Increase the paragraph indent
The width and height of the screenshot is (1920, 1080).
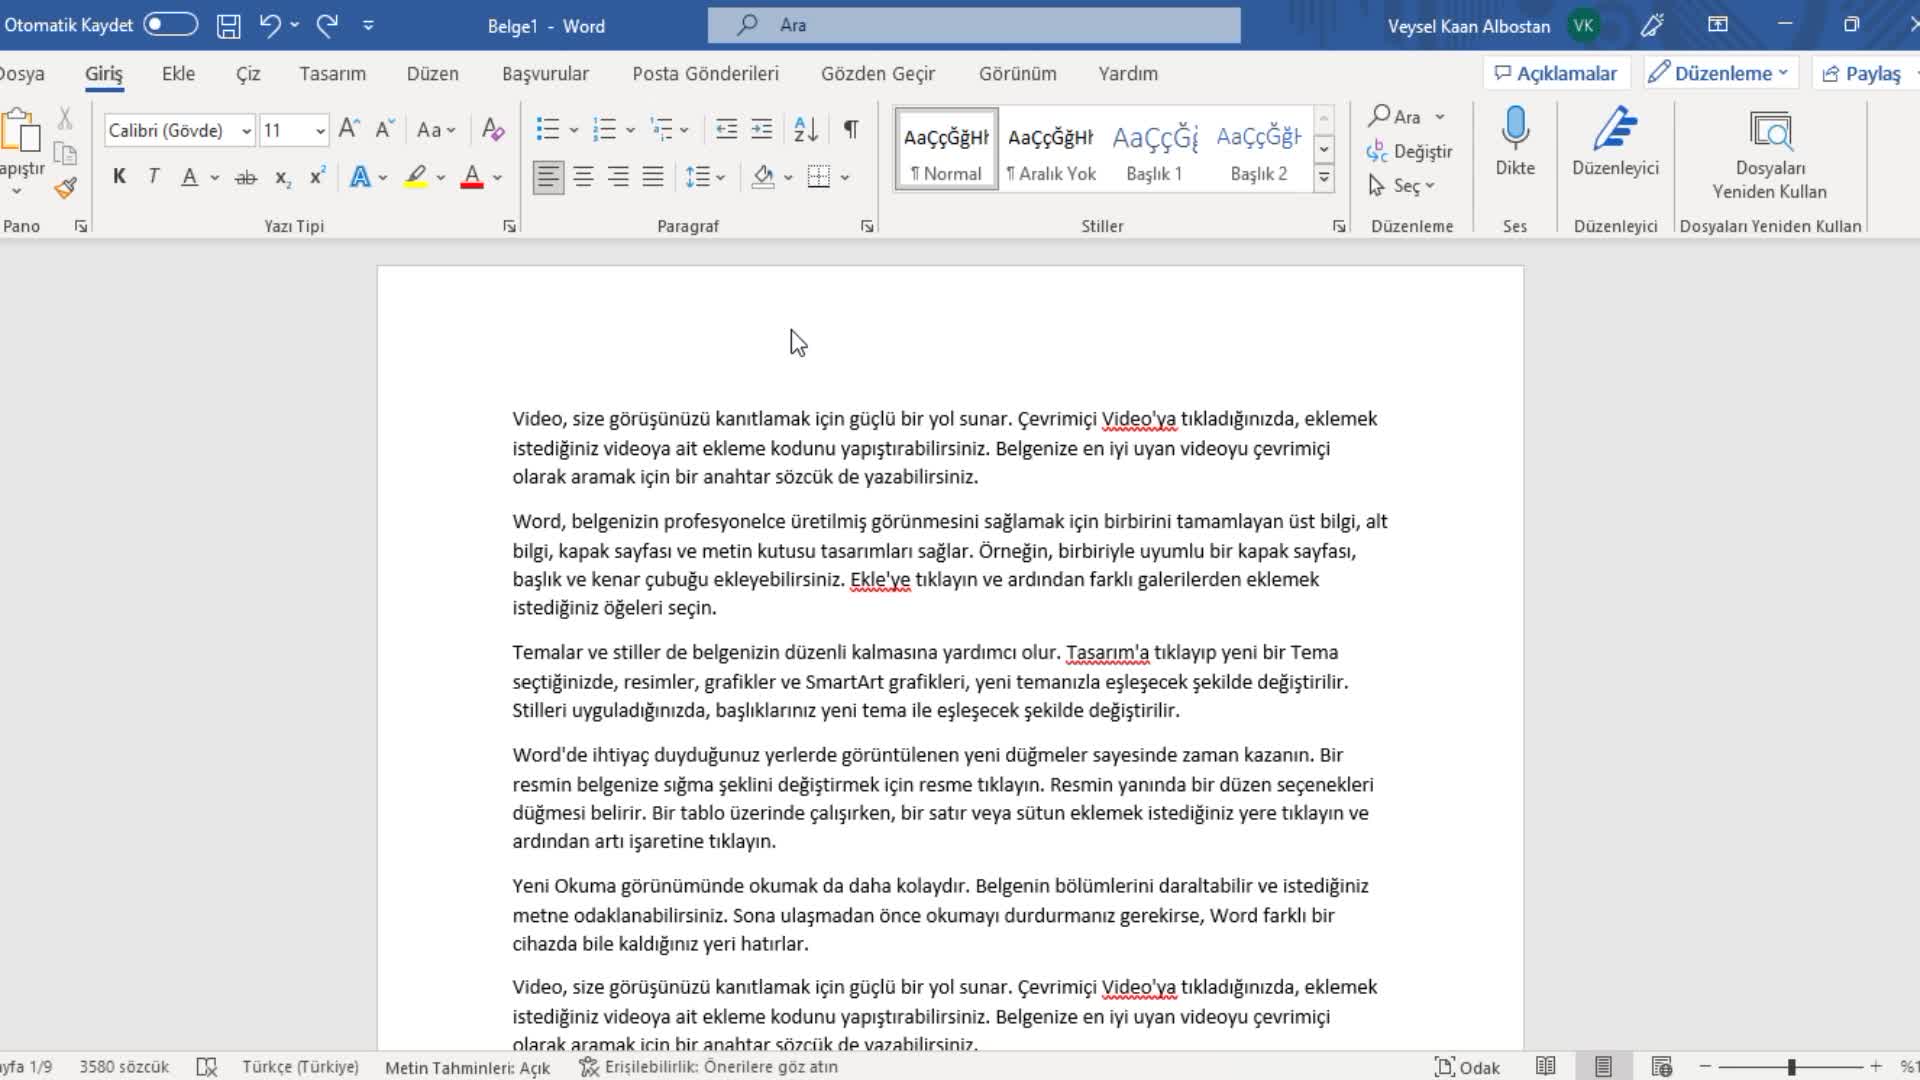coord(762,129)
